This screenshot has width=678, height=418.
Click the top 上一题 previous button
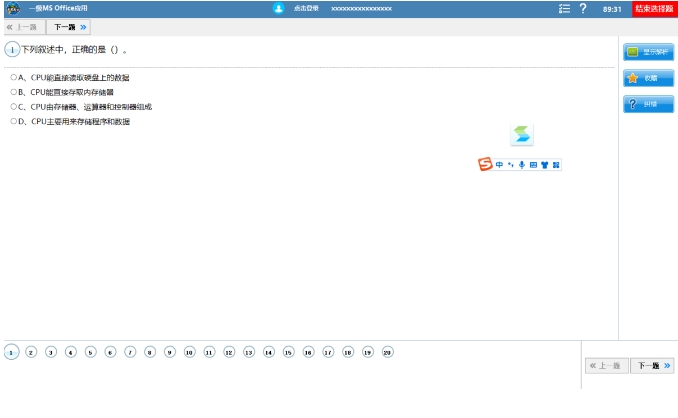(x=25, y=27)
